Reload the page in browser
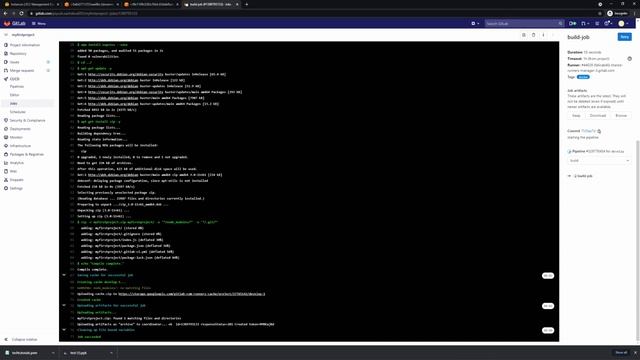Screen dimensions: 640x360 tap(22, 13)
